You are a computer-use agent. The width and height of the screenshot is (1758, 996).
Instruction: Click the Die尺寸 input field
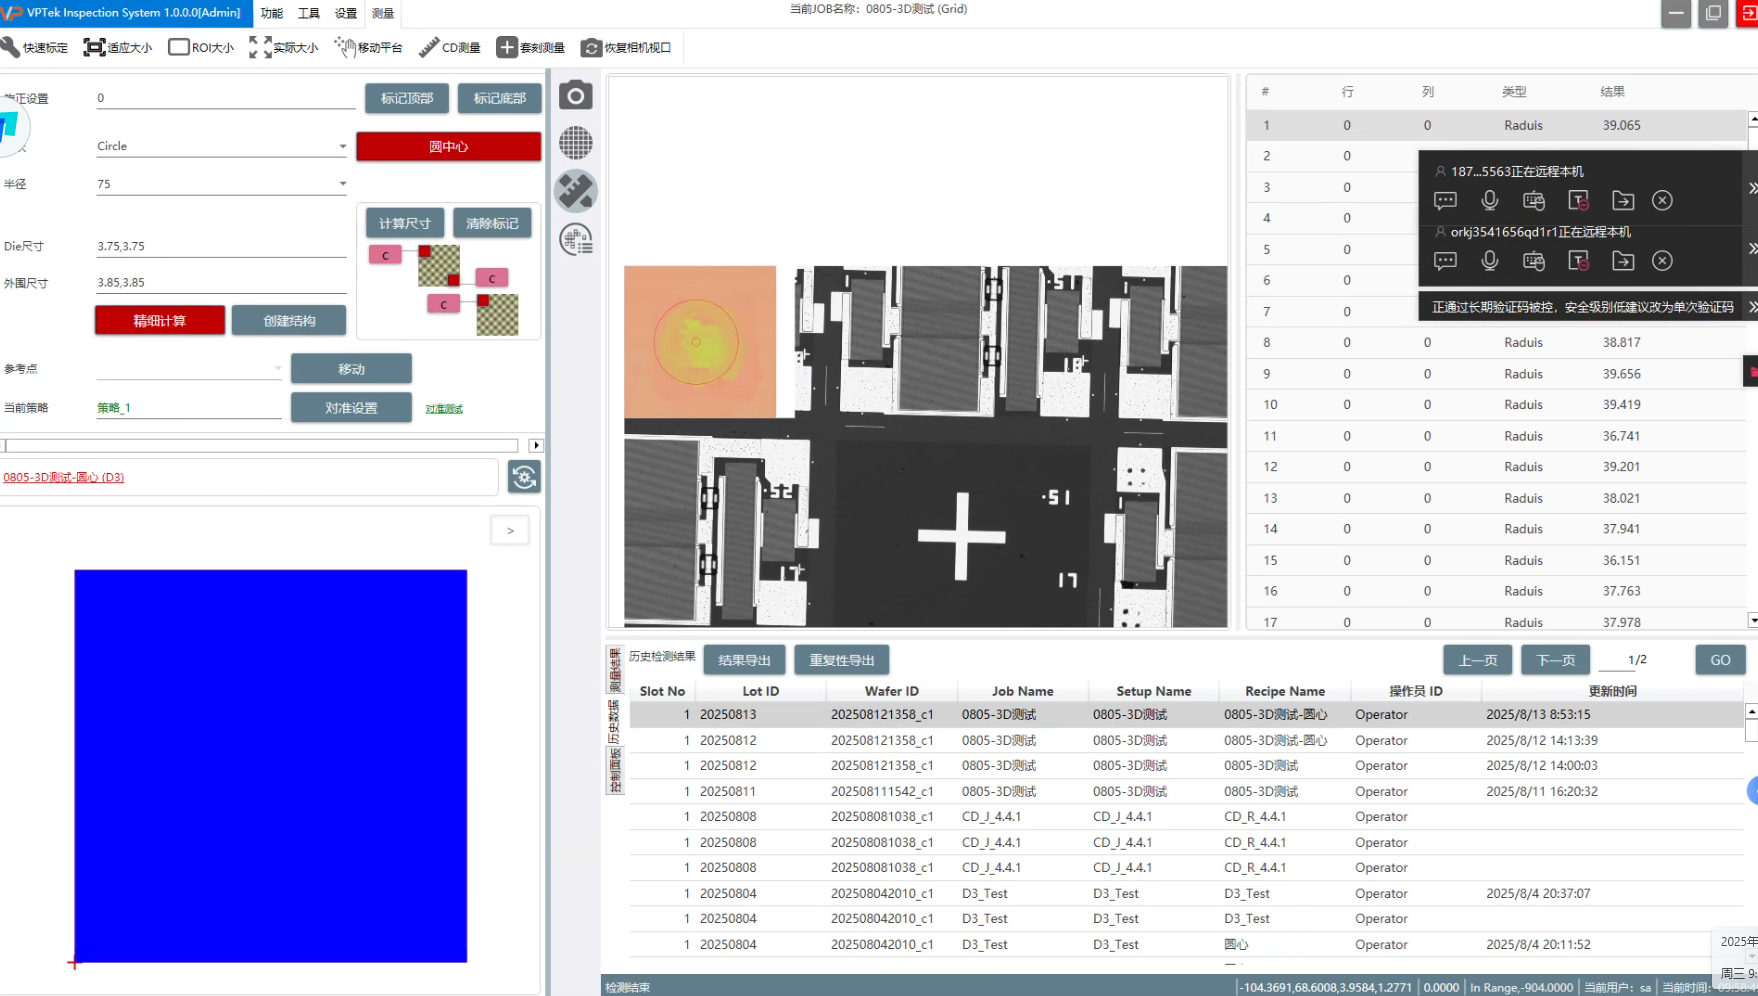tap(220, 246)
